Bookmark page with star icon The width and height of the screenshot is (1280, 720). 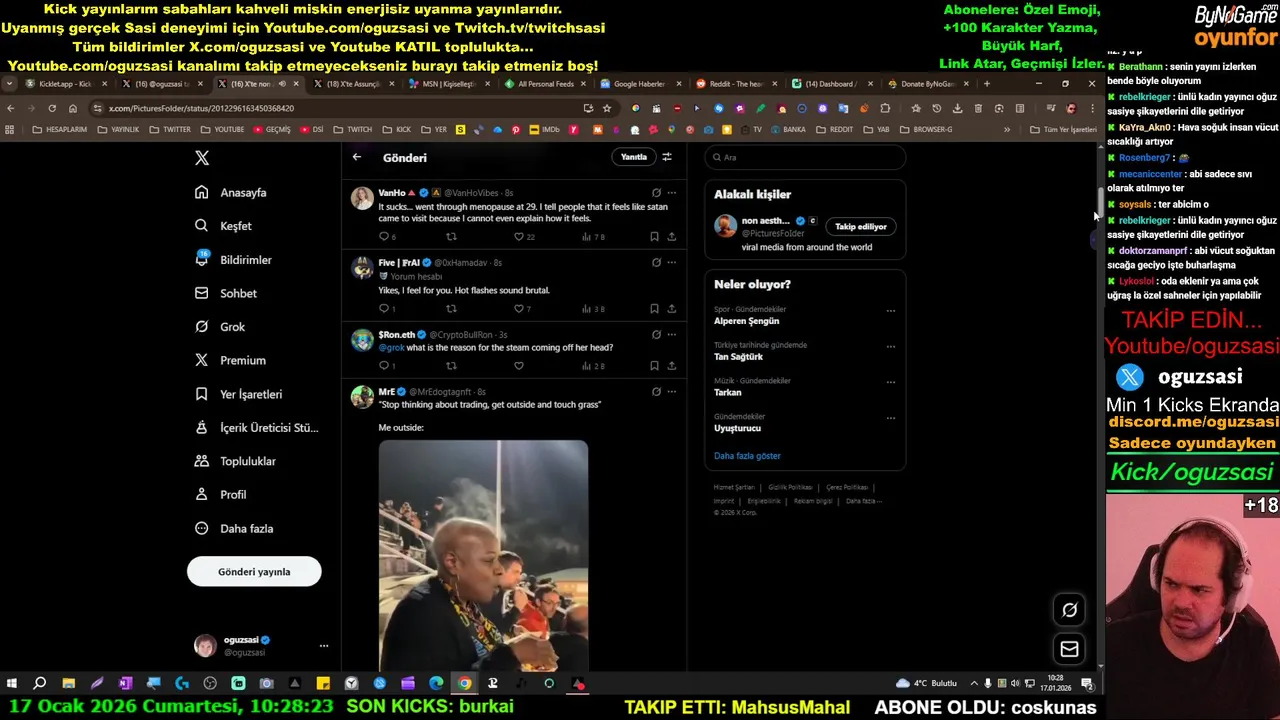point(606,108)
